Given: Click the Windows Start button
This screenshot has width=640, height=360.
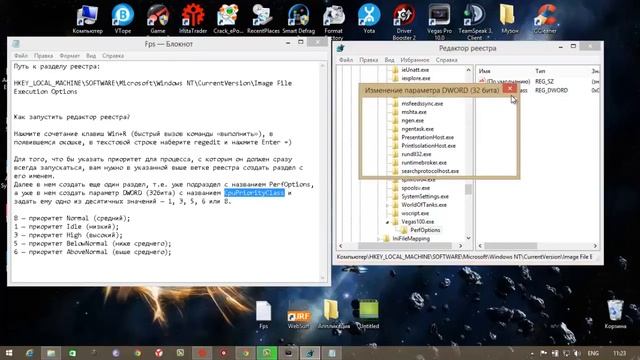Looking at the screenshot, I should [9, 353].
